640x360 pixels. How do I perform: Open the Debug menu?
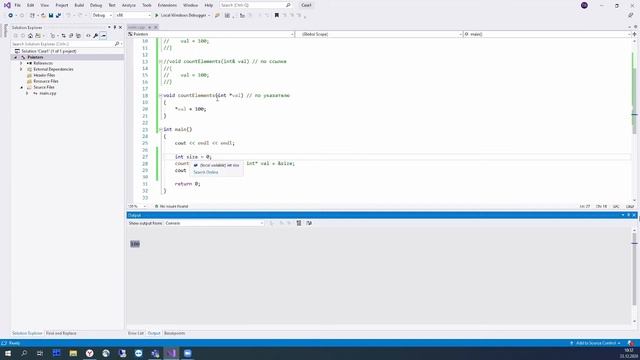click(x=96, y=5)
